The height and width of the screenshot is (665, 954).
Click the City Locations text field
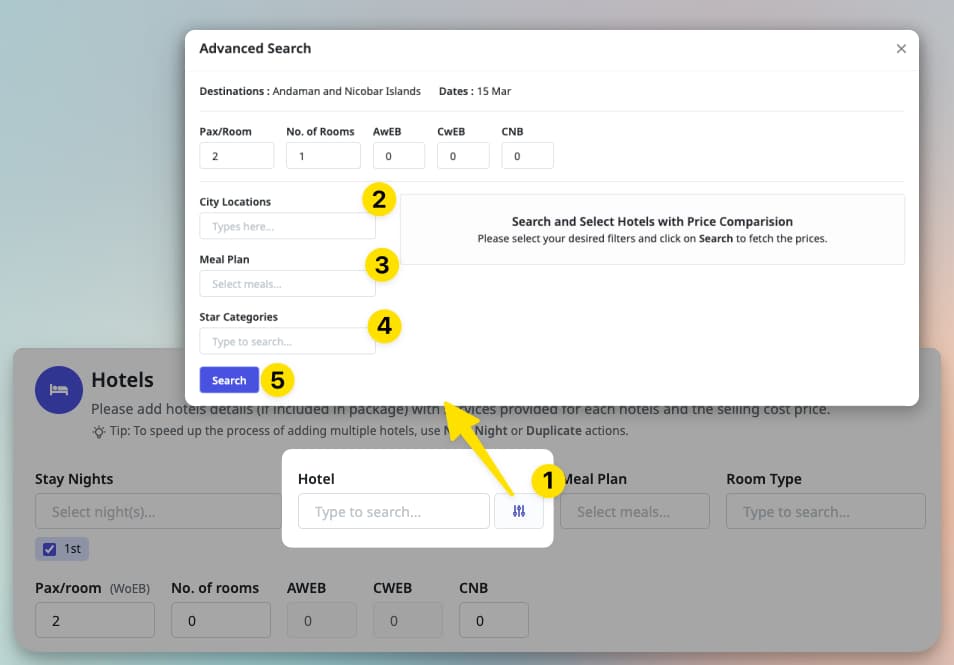pos(287,225)
